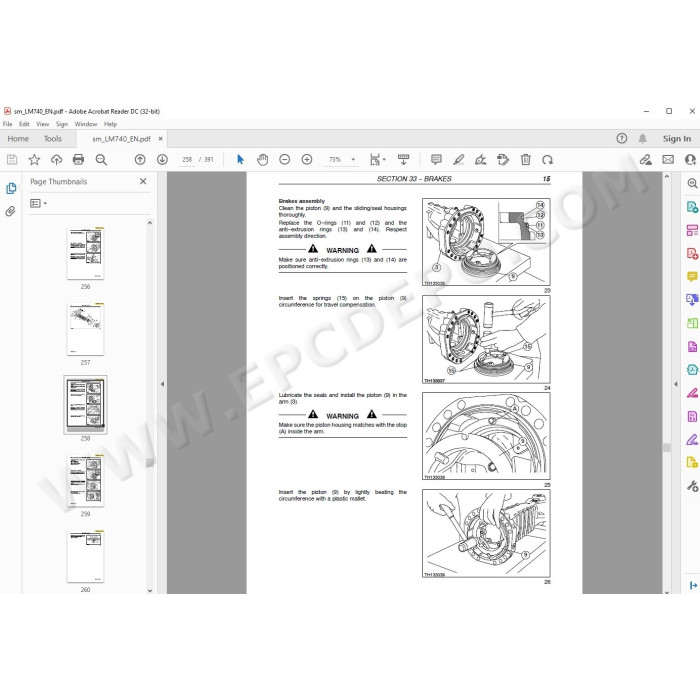Select page 257 thumbnail

pos(85,329)
